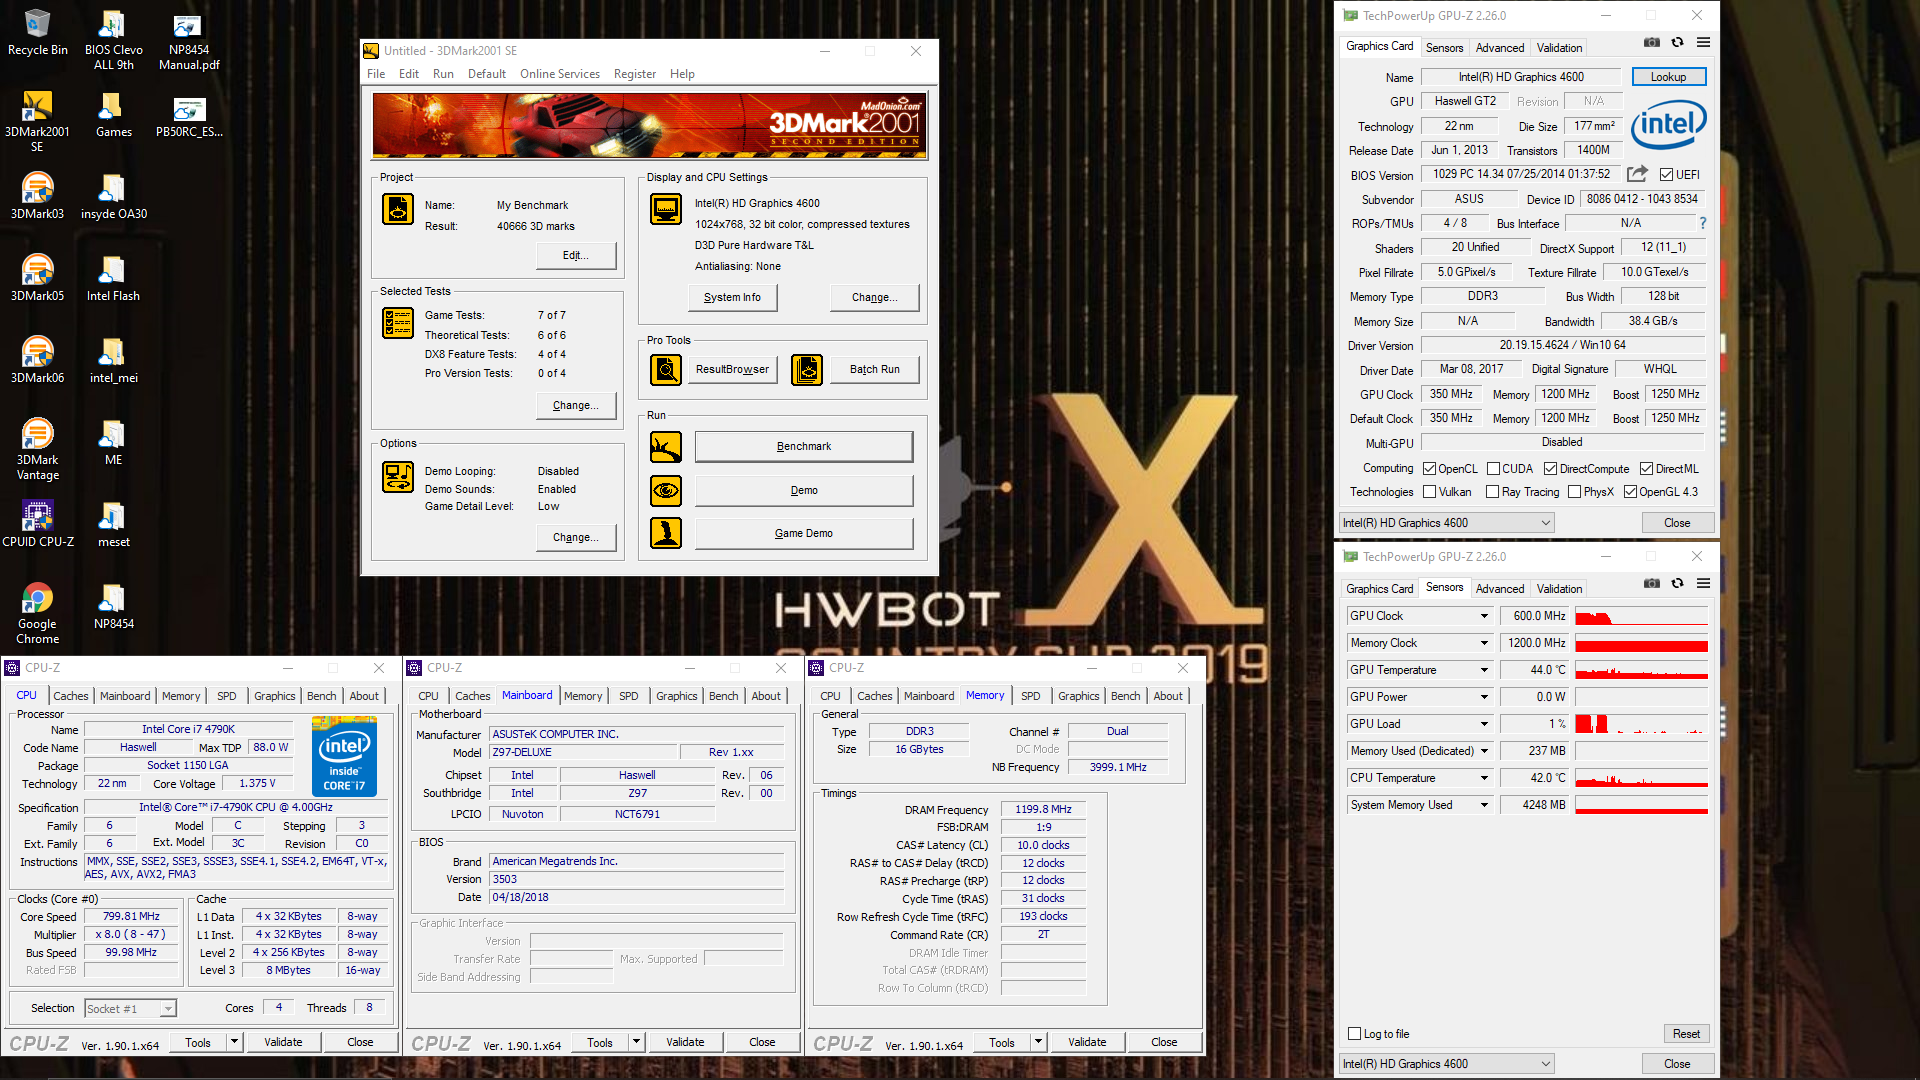Open the intel_mei folder icon
Viewport: 1920px width, 1080px height.
click(113, 360)
